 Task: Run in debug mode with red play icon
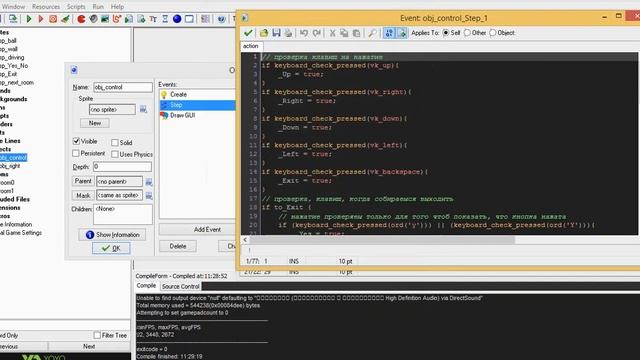pyautogui.click(x=41, y=19)
